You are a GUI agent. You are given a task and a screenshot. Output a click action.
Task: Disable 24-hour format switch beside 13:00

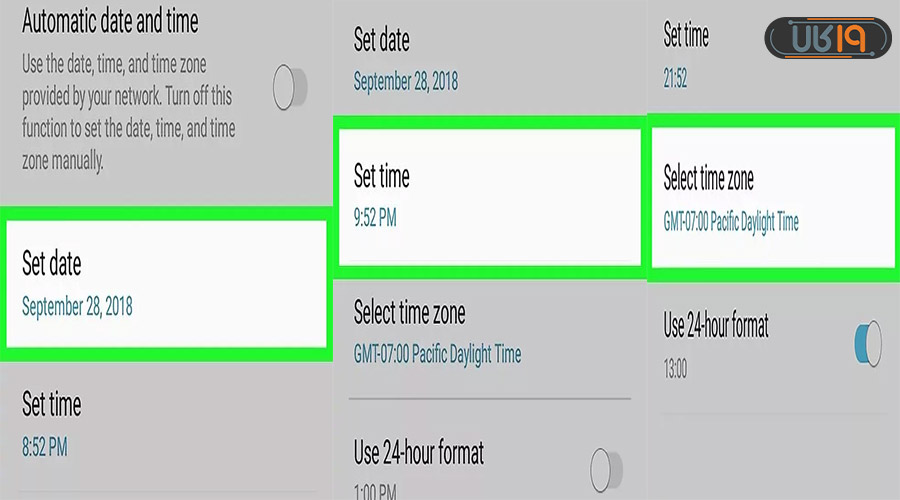pyautogui.click(x=867, y=343)
